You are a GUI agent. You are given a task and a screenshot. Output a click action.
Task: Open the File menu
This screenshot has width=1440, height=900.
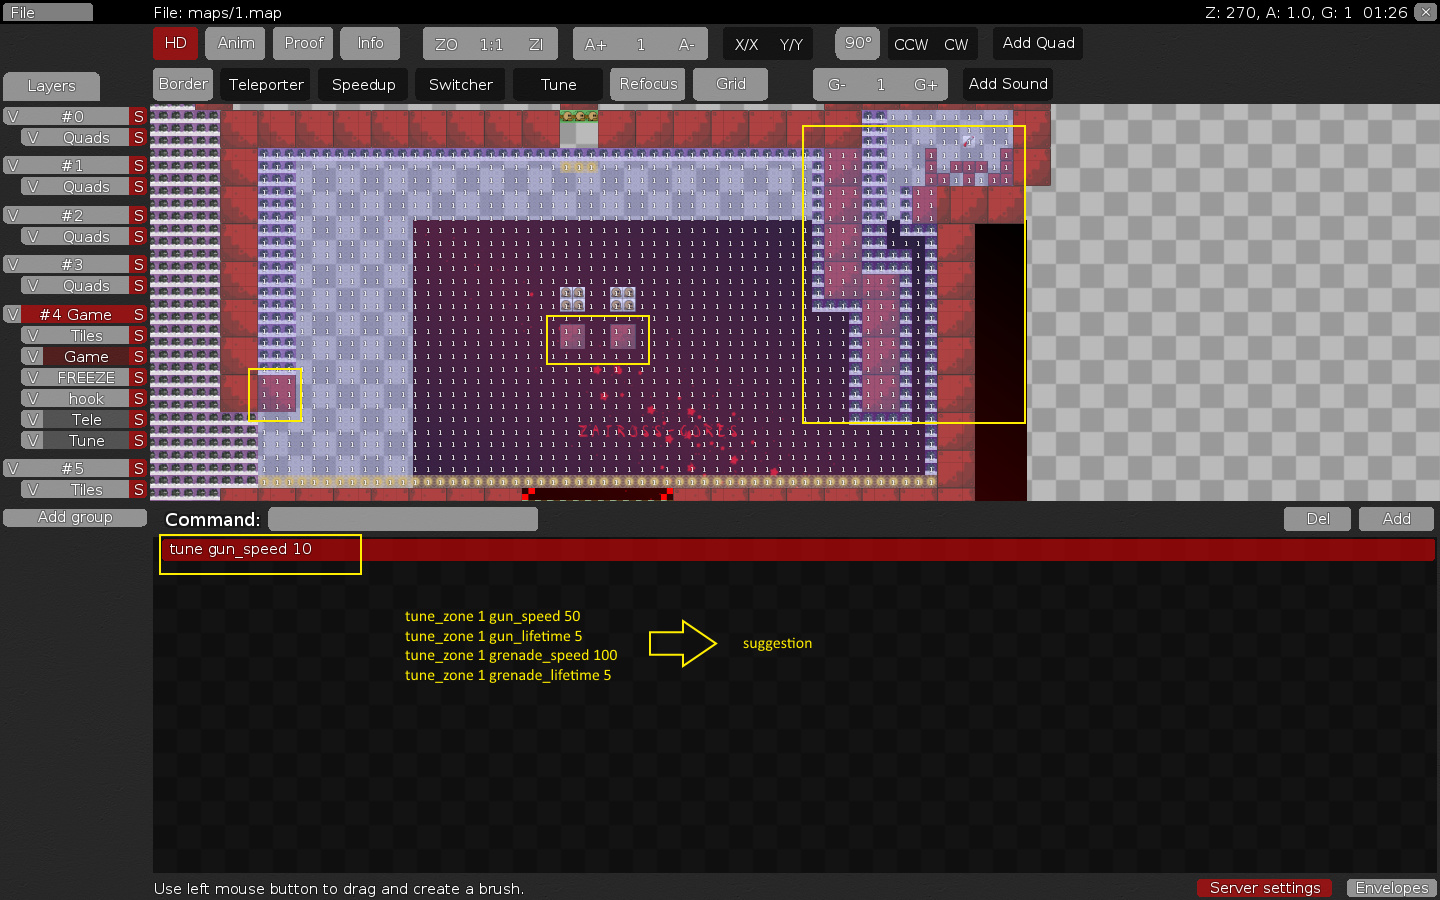pos(47,12)
